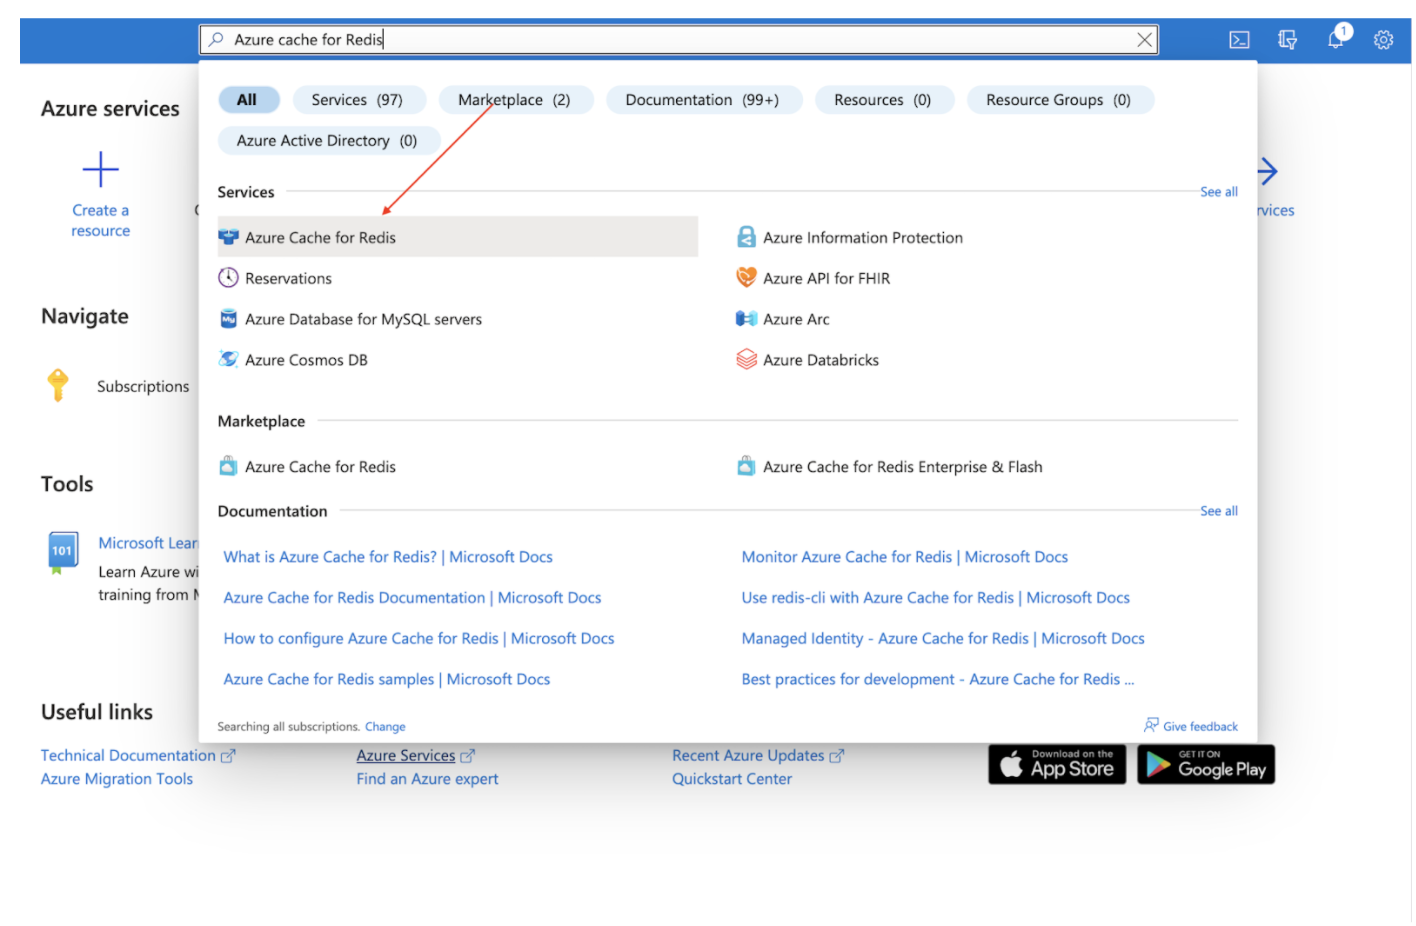Open the Azure Databricks result
The height and width of the screenshot is (926, 1416).
point(821,360)
